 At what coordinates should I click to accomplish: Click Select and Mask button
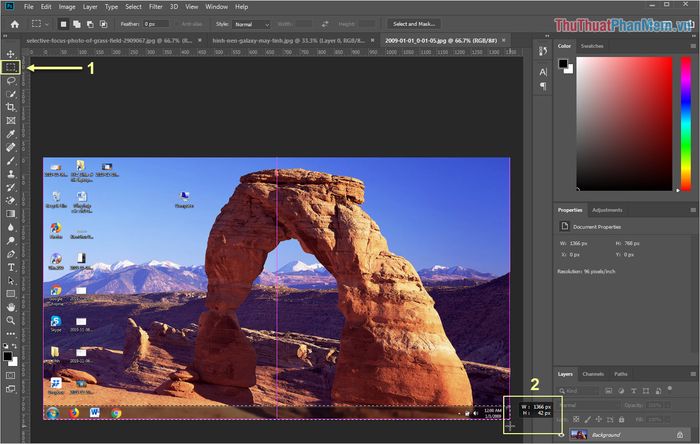click(414, 24)
